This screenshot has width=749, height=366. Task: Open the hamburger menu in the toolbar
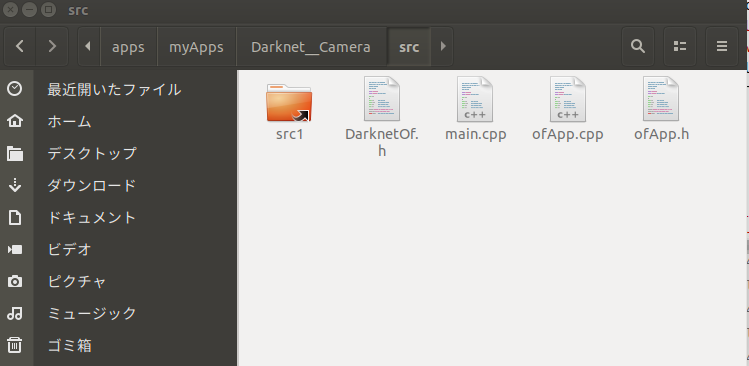(x=722, y=46)
